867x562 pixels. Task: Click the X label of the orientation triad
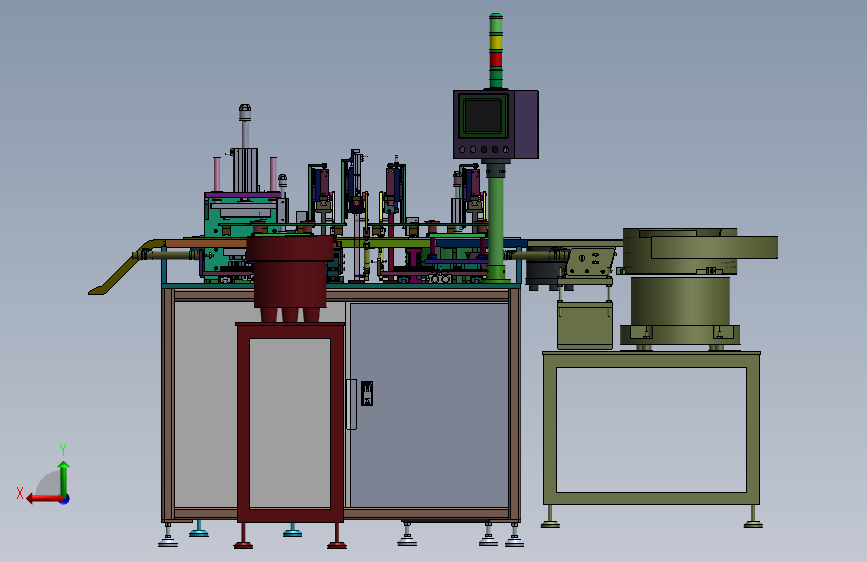click(20, 493)
